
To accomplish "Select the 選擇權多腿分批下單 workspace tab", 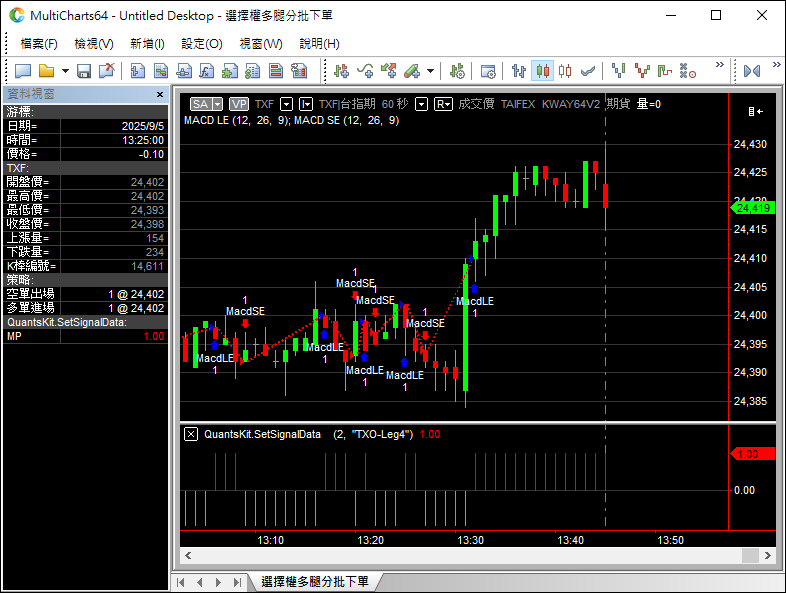I will [x=315, y=582].
